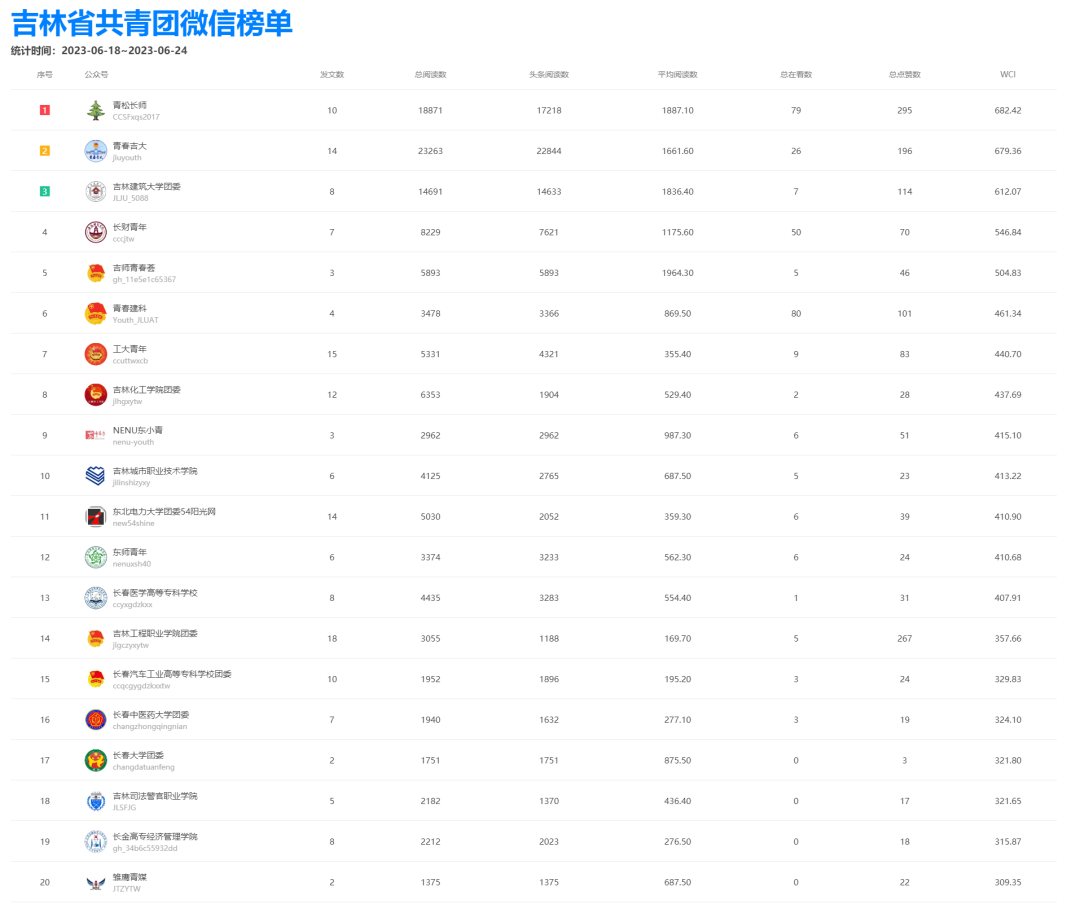Click the green emblem avatar of 东师青年
Screen dimensions: 1080x922
click(x=96, y=557)
